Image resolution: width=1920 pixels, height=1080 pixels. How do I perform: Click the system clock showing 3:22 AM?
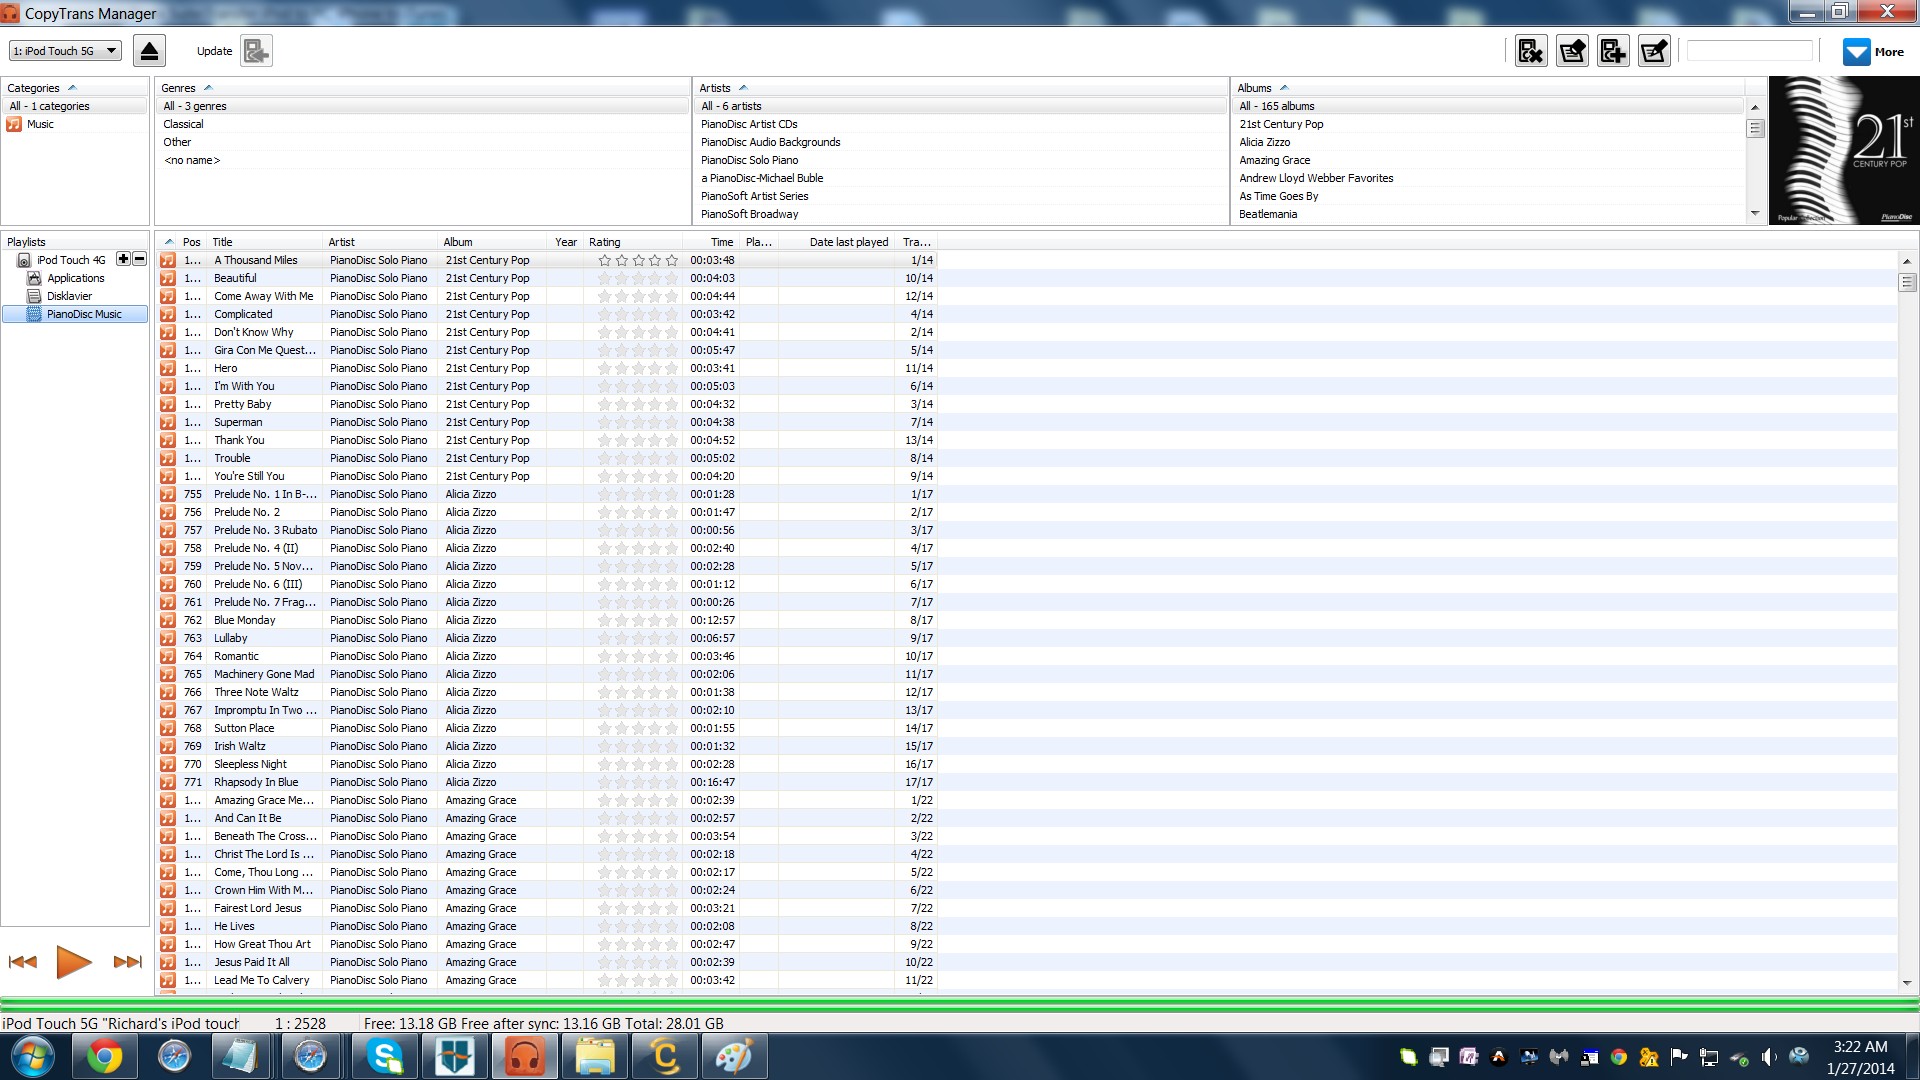(x=1860, y=1047)
